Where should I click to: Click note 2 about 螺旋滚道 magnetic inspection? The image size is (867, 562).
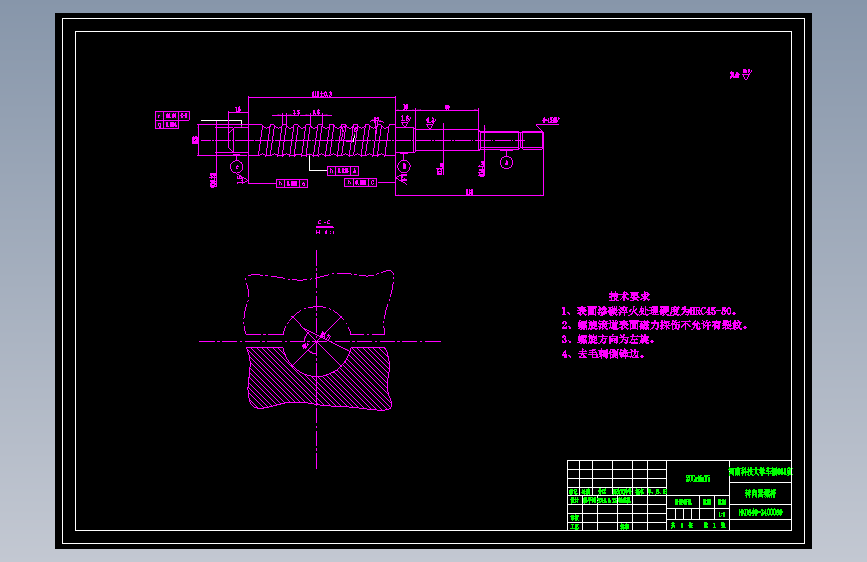click(655, 325)
